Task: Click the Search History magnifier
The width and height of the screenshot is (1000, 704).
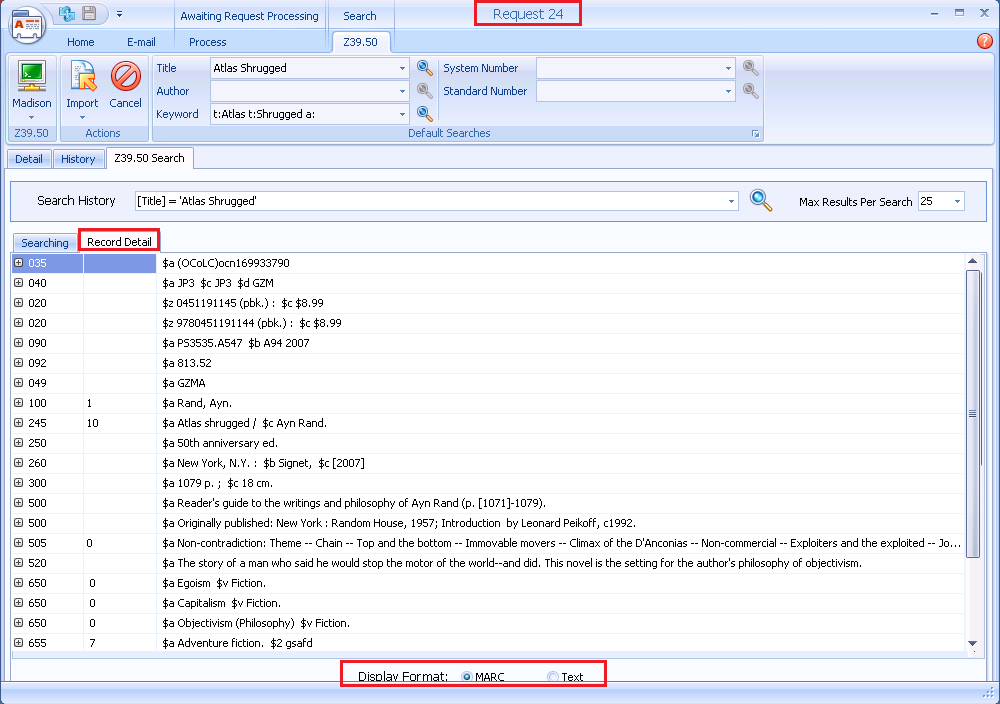Action: [x=761, y=200]
